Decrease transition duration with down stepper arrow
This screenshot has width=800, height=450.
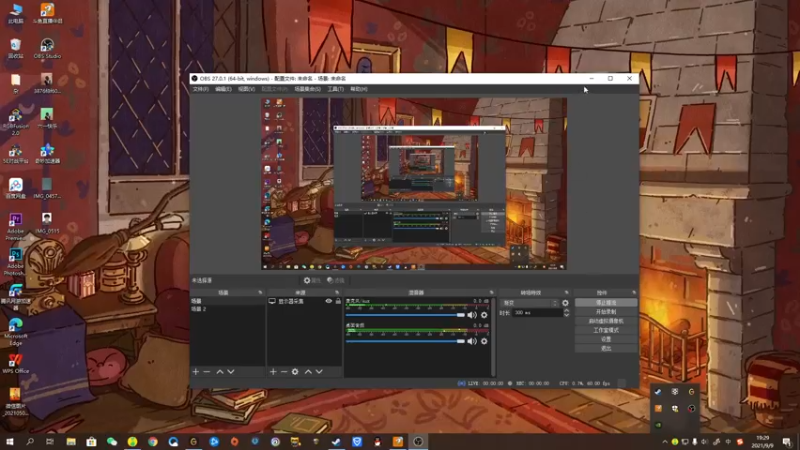pos(566,315)
